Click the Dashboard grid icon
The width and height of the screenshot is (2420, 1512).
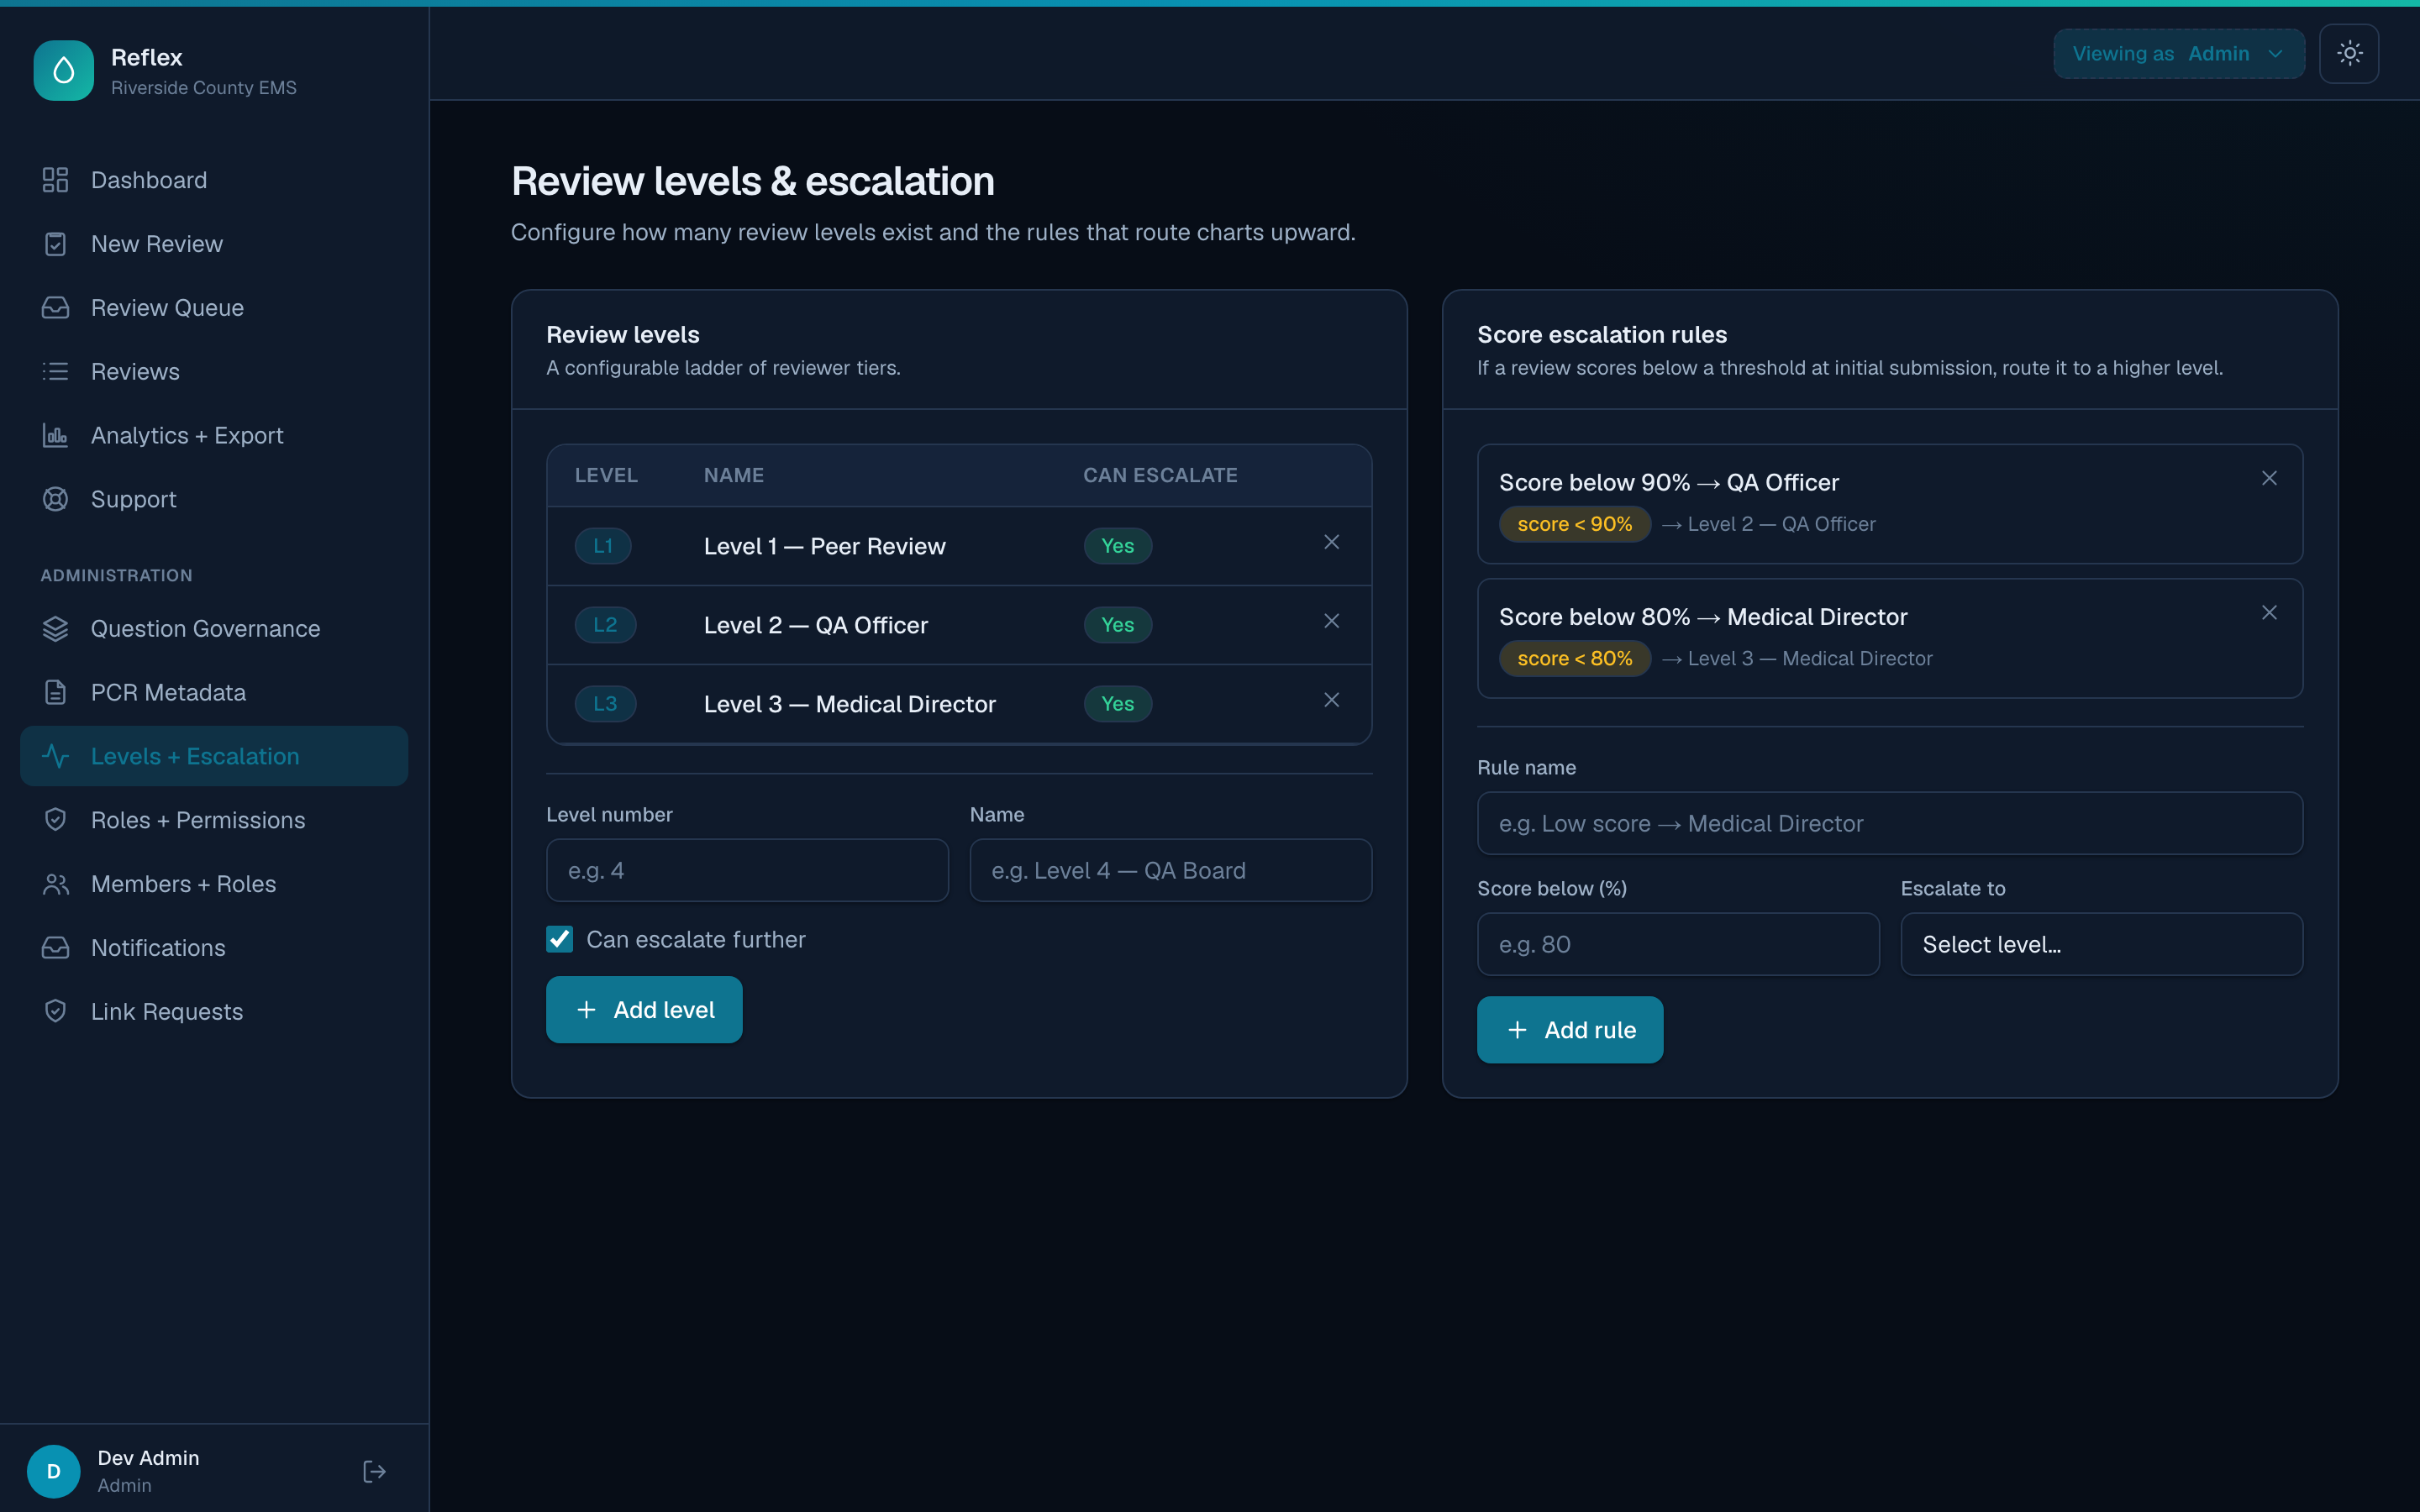(x=55, y=180)
